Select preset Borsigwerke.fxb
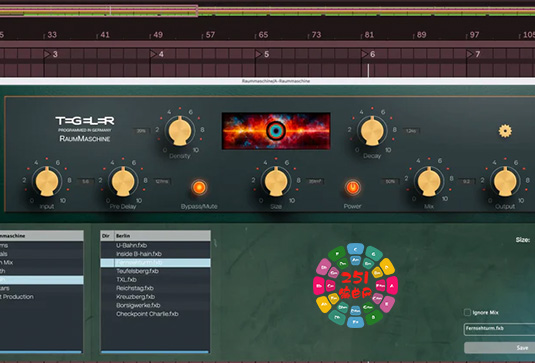 coord(156,305)
